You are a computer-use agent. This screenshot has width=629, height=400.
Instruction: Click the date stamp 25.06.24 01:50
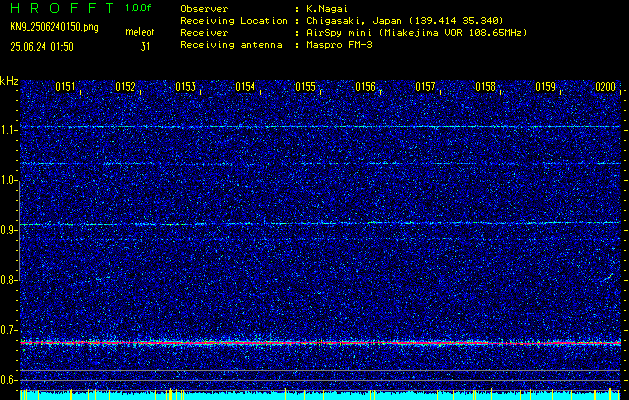point(42,47)
